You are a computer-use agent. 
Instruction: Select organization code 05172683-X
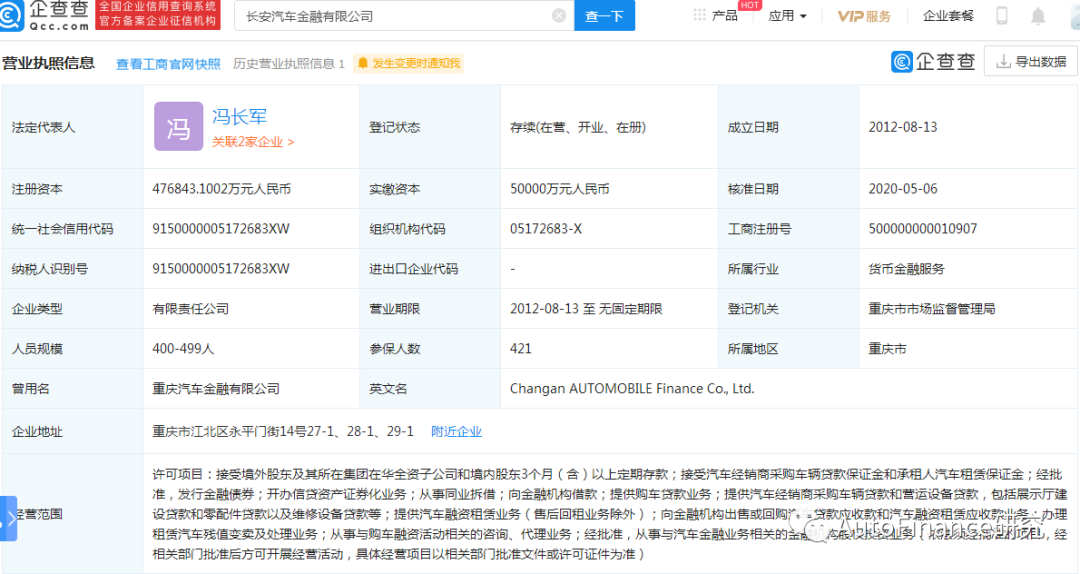click(x=546, y=229)
